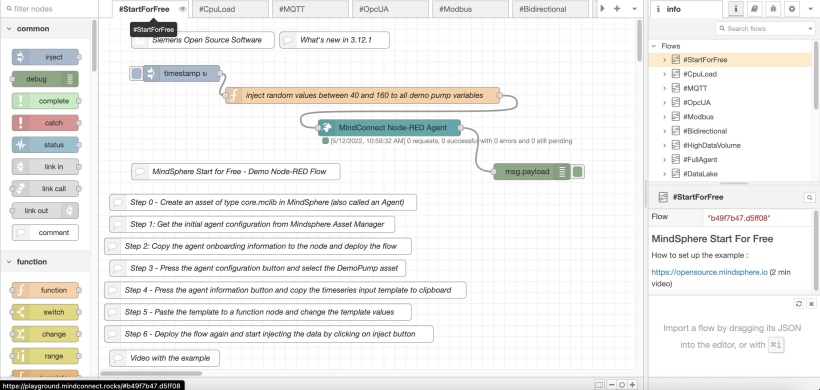
Task: Collapse the common palette category
Action: [x=9, y=29]
